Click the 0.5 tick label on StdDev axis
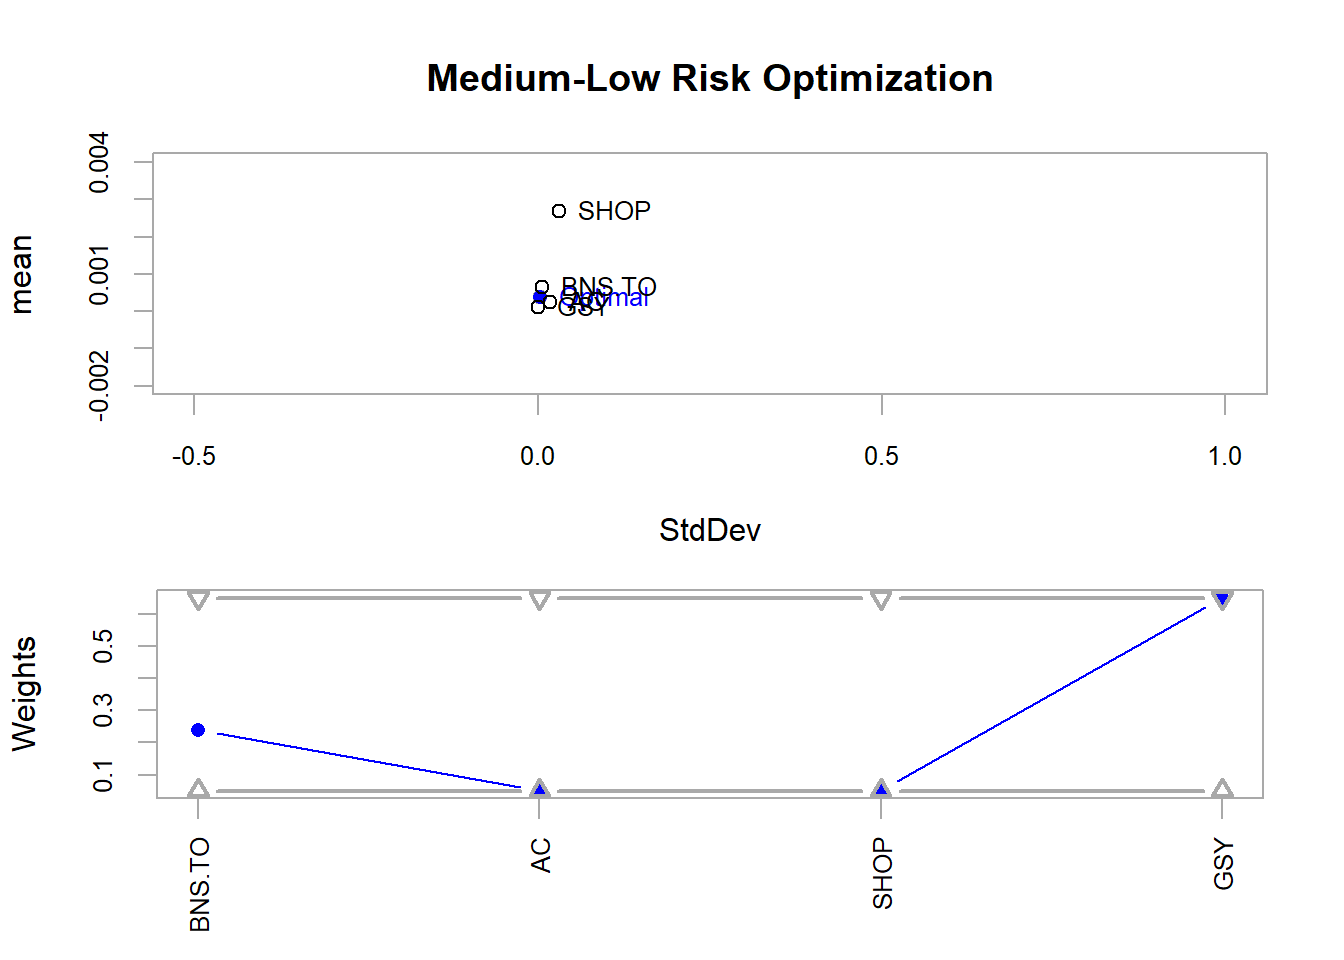The image size is (1344, 960). (881, 457)
